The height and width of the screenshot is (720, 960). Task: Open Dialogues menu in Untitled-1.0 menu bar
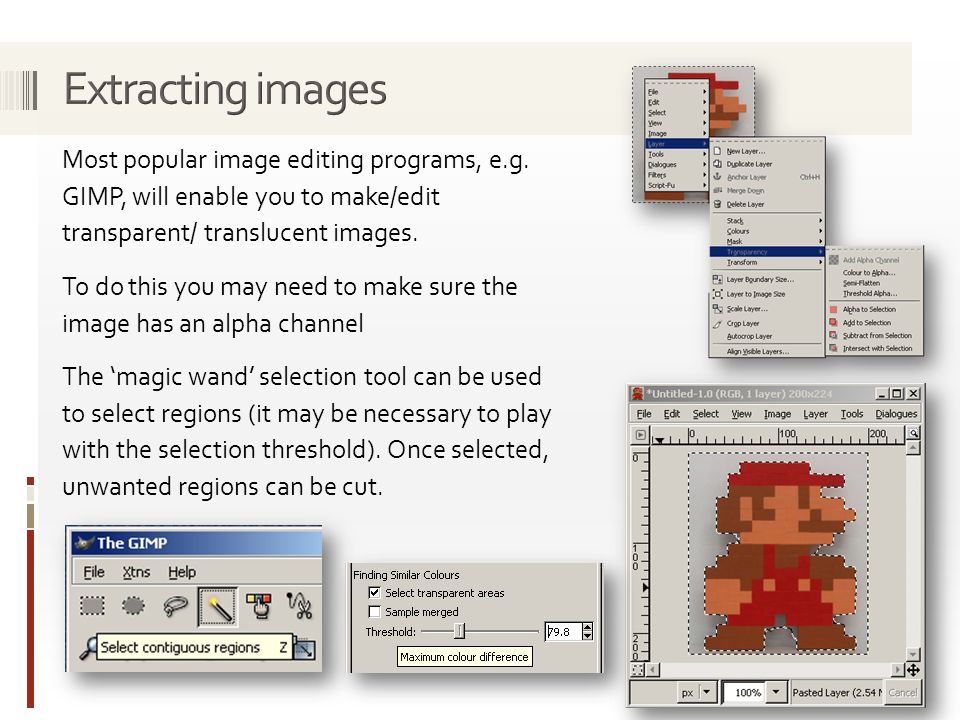pos(896,414)
